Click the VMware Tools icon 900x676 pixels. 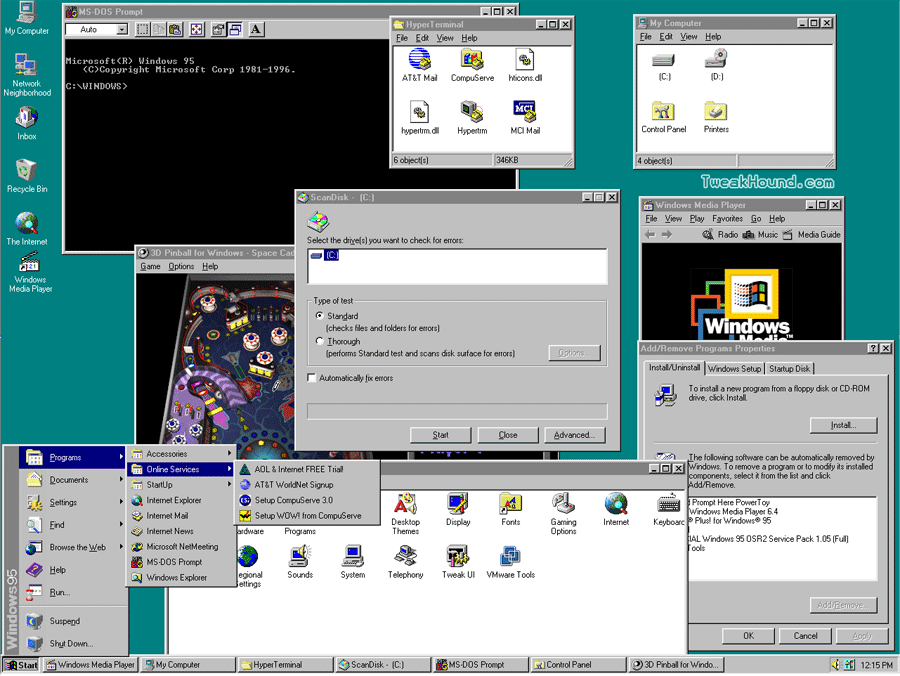pyautogui.click(x=510, y=557)
